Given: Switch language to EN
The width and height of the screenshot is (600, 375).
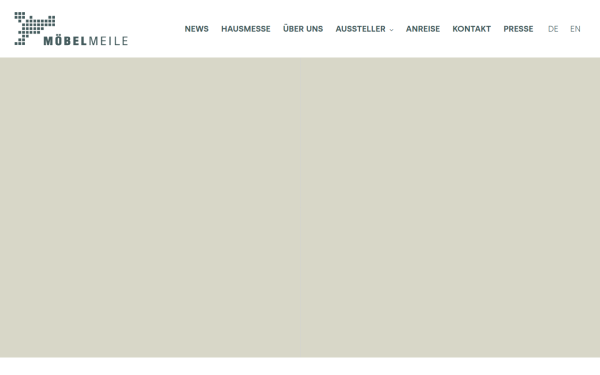Looking at the screenshot, I should pos(575,29).
